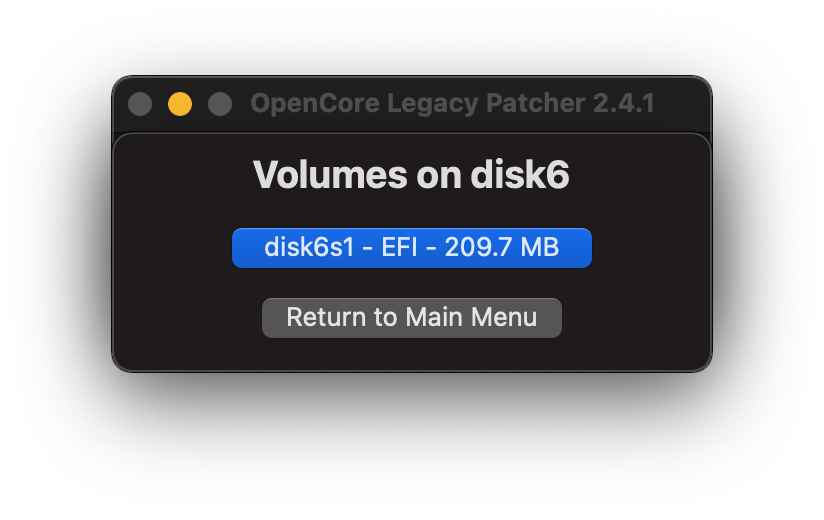This screenshot has width=824, height=520.
Task: Click the word "EFI" on the volume button
Action: coord(399,247)
